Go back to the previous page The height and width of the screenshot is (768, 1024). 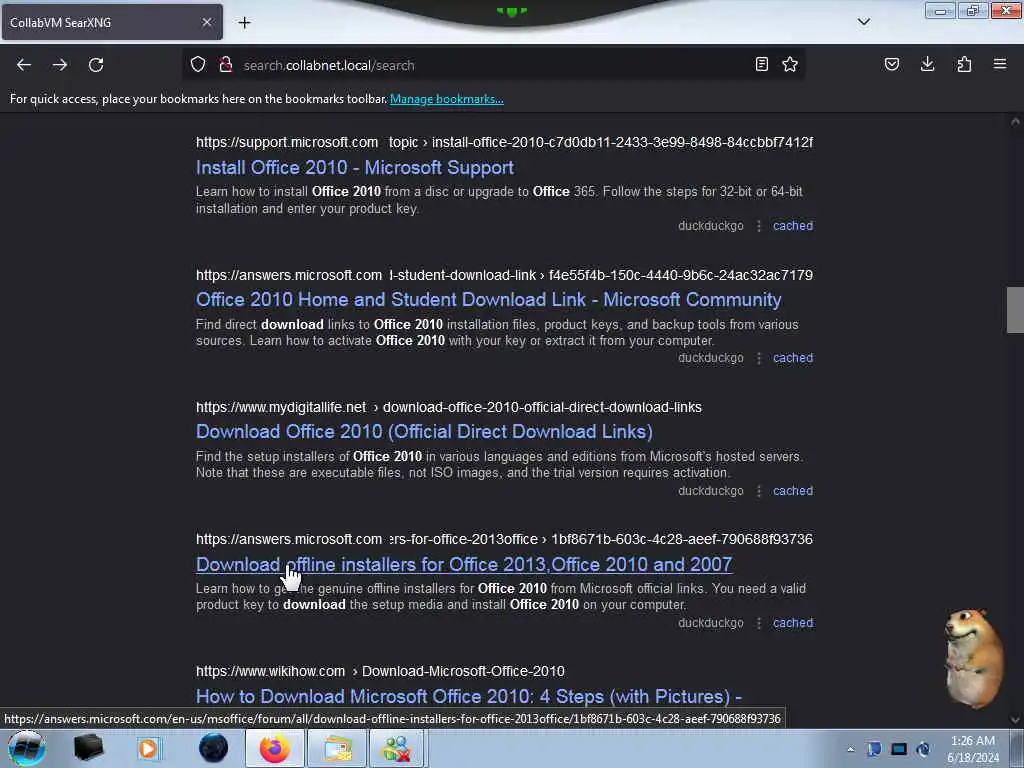tap(24, 65)
